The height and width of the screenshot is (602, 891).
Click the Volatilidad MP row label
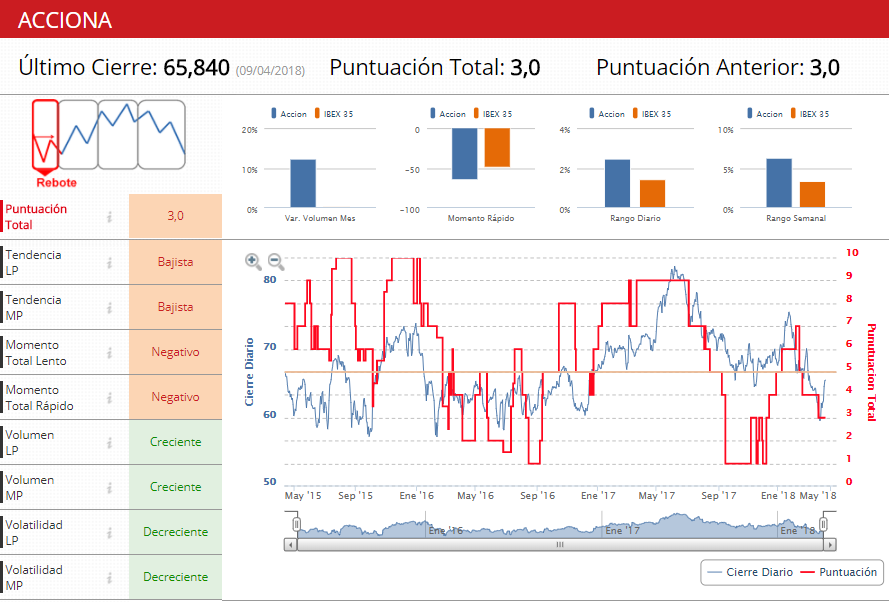[34, 577]
